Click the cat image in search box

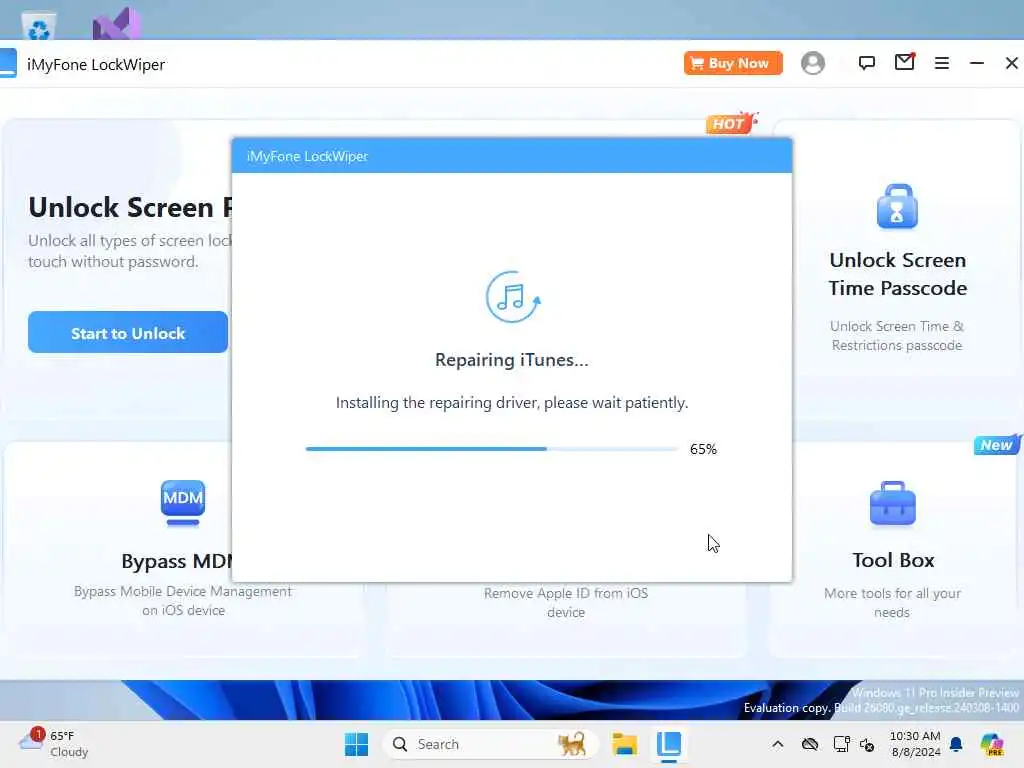click(x=571, y=744)
